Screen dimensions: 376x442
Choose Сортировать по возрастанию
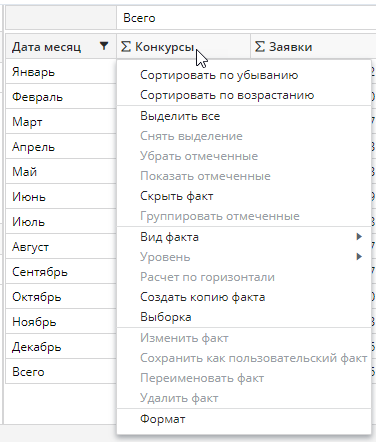pos(244,95)
